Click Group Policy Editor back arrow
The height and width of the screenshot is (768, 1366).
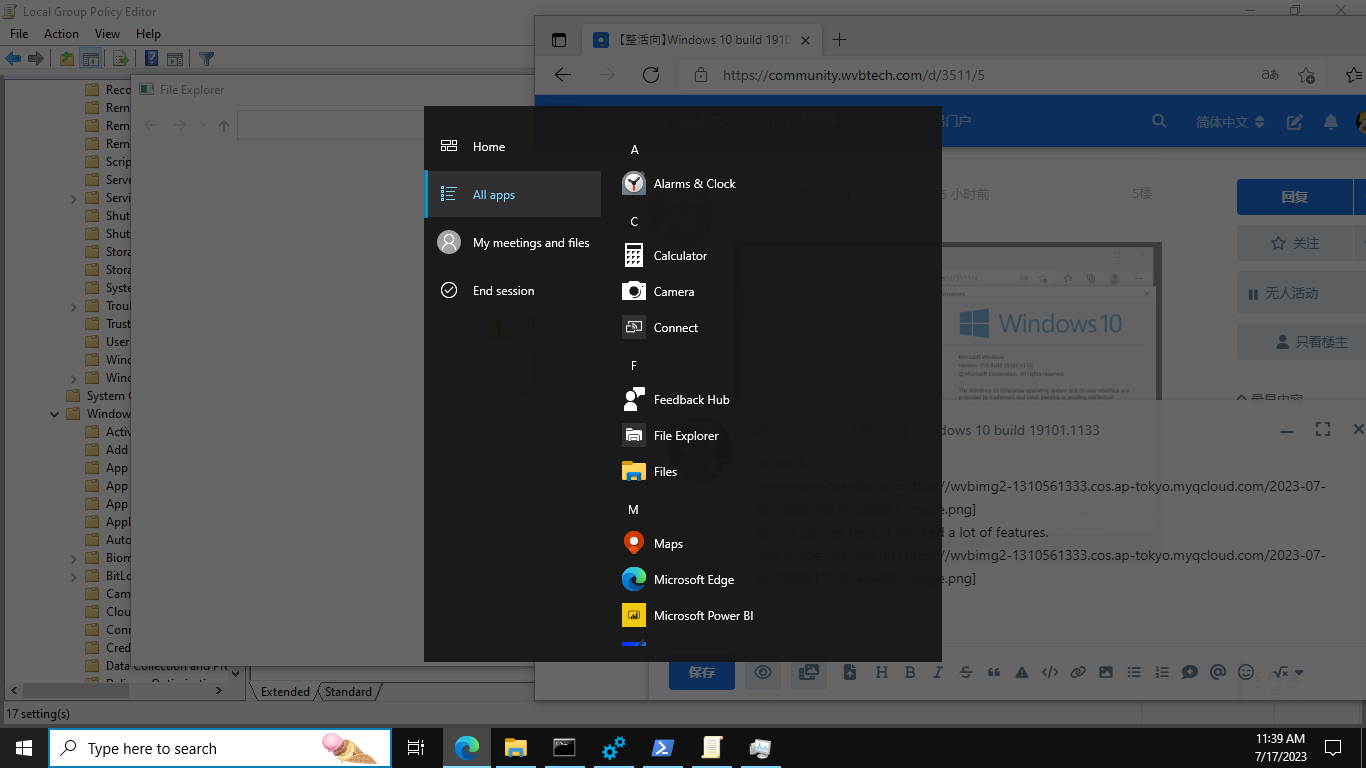coord(13,59)
